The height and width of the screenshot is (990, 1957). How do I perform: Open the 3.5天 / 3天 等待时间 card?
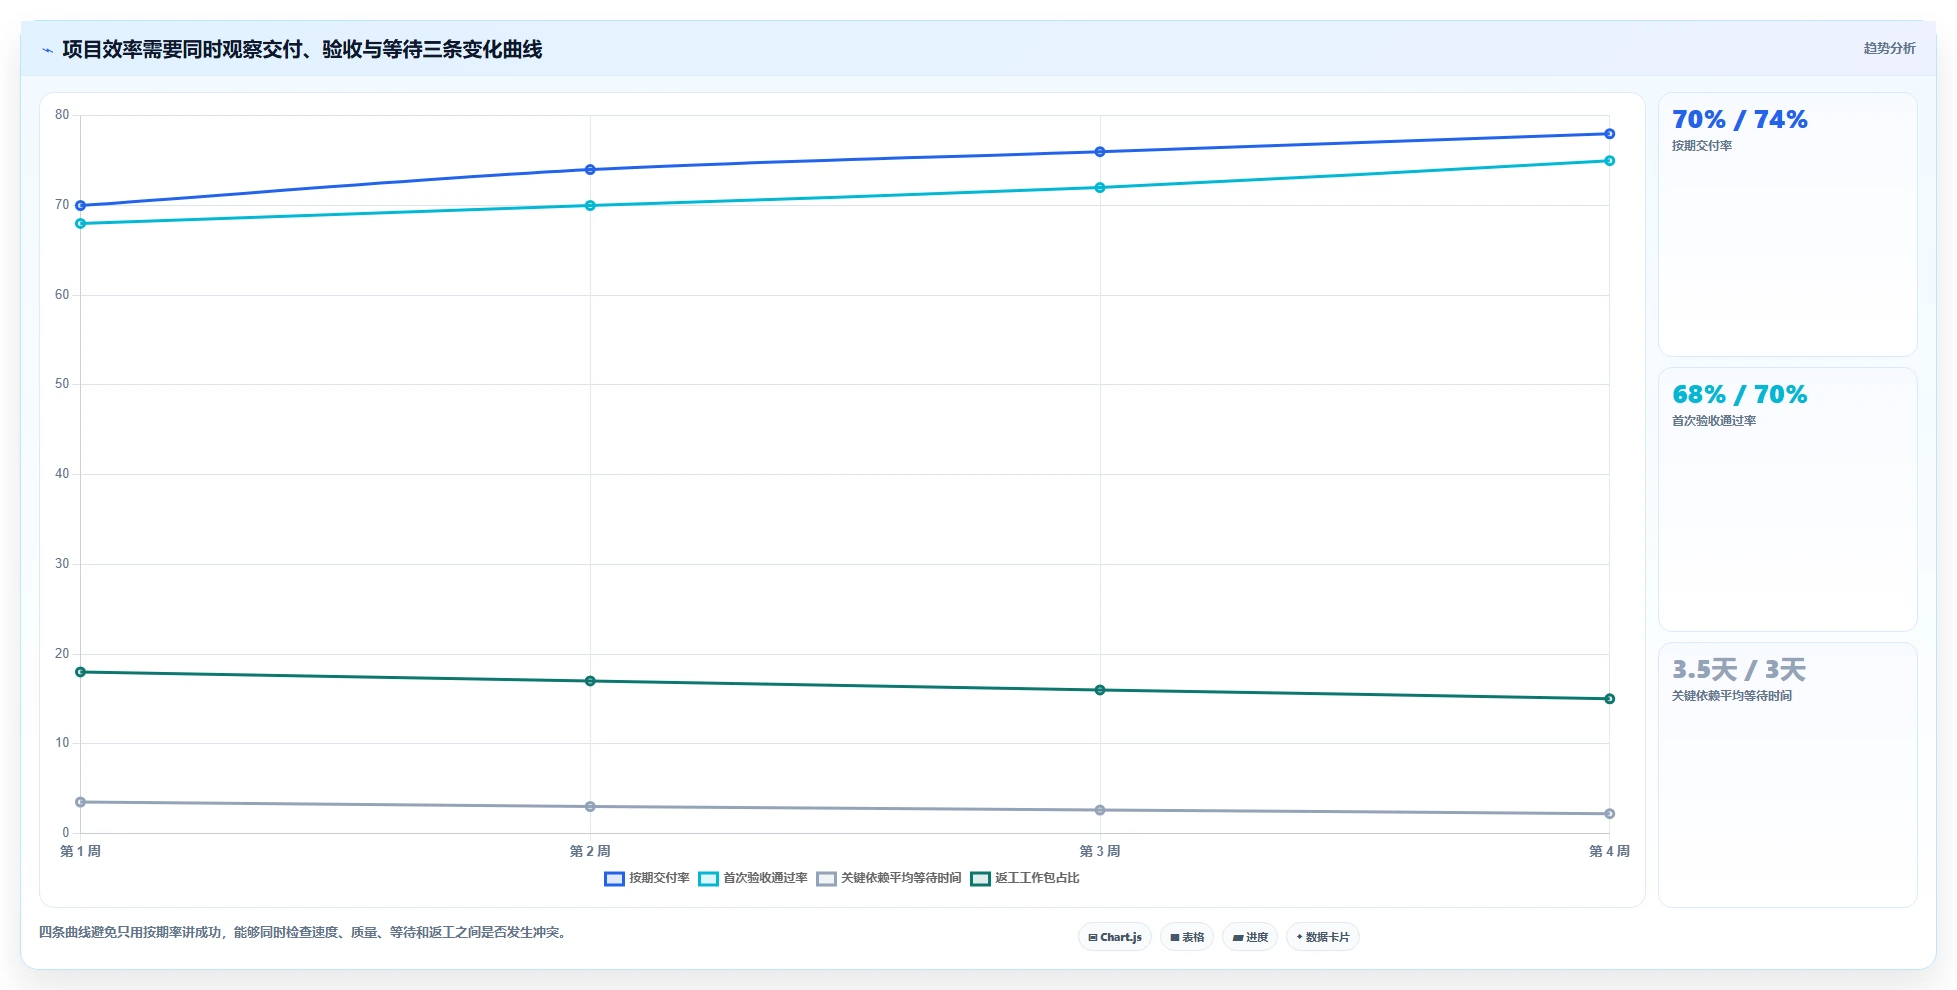tap(1788, 775)
